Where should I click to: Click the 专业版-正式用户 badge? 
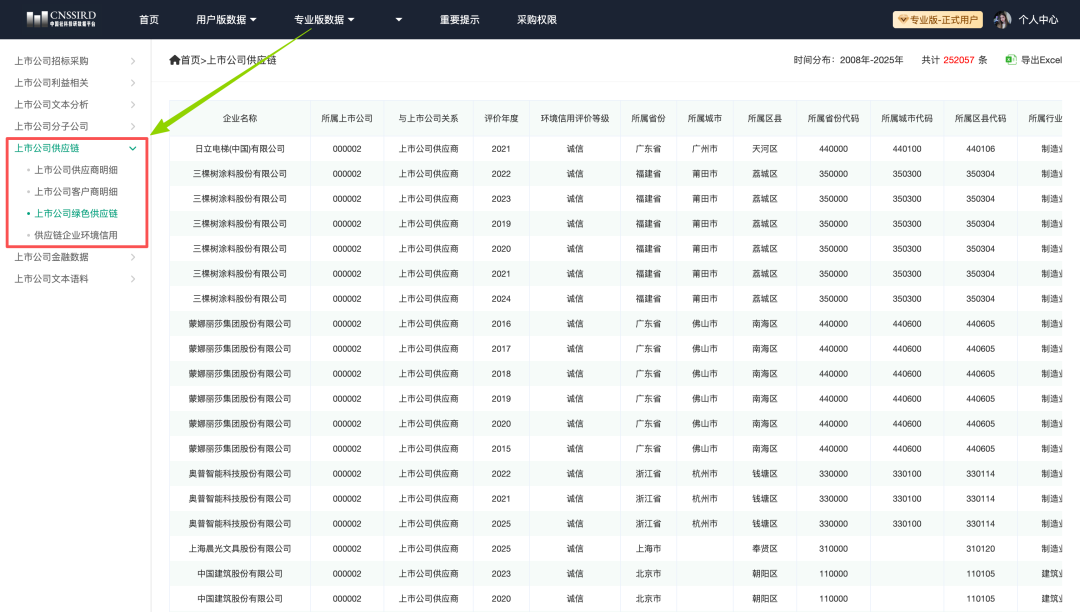click(x=937, y=20)
